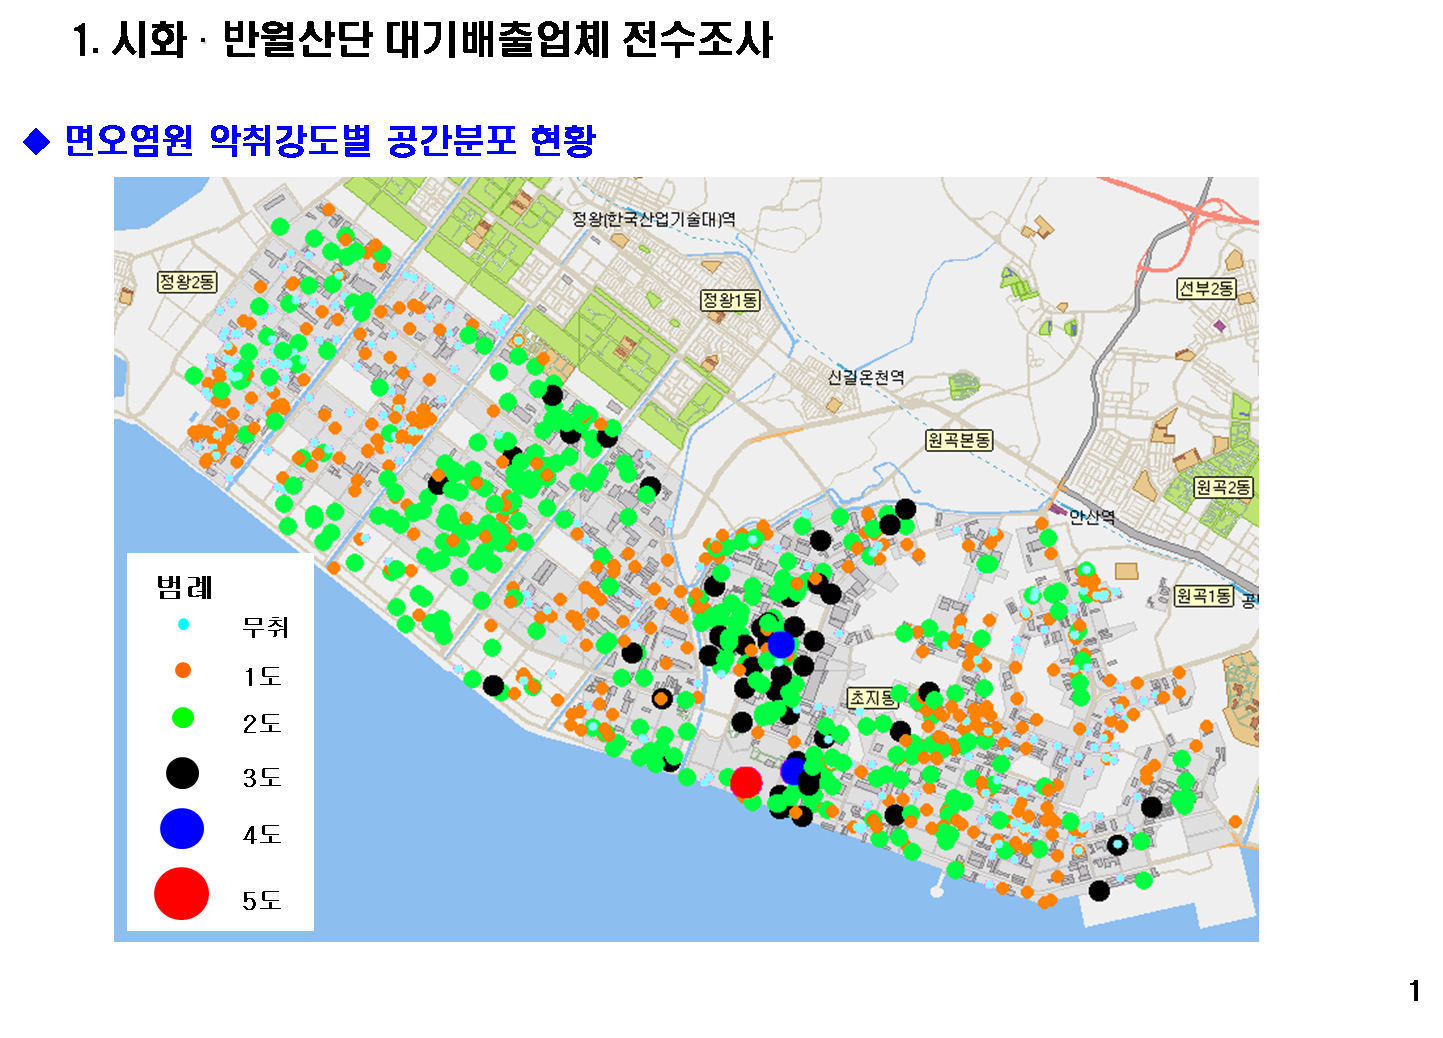Click the 범례 legend heading
Viewport: 1443px width, 1038px height.
[x=185, y=587]
